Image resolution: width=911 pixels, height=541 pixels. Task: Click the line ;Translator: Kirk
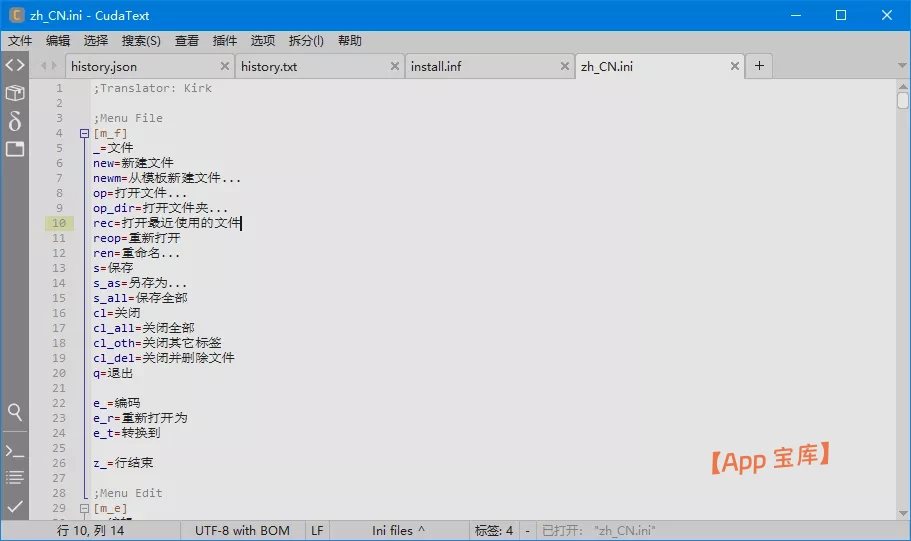point(152,88)
